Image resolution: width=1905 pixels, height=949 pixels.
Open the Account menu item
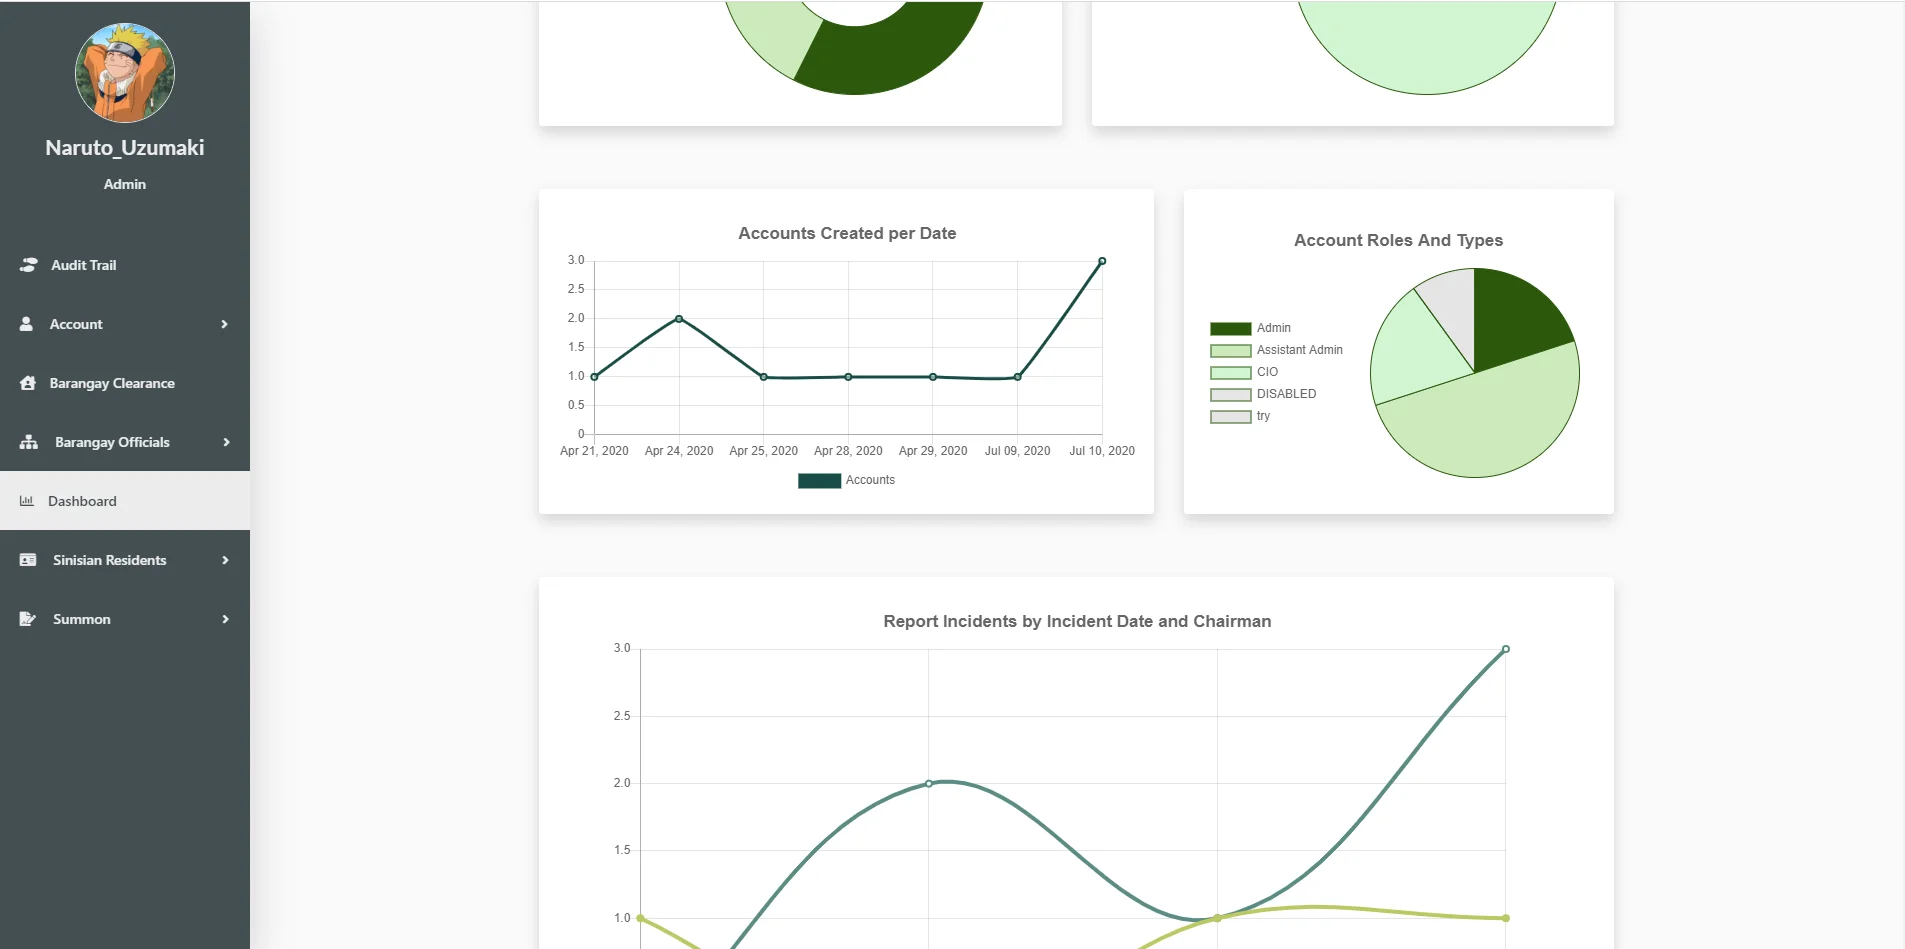click(125, 324)
